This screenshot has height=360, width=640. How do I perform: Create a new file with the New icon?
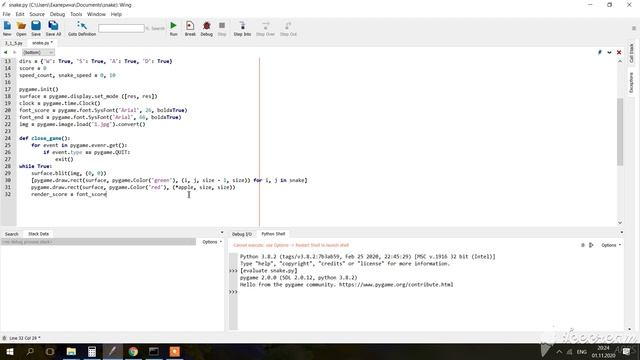(x=7, y=29)
